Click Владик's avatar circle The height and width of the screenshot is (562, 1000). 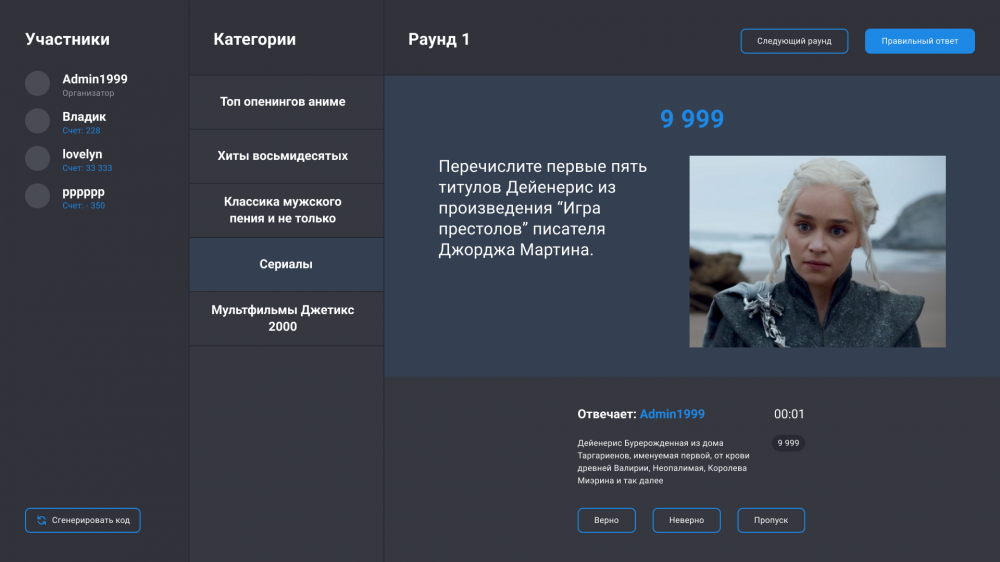[38, 121]
